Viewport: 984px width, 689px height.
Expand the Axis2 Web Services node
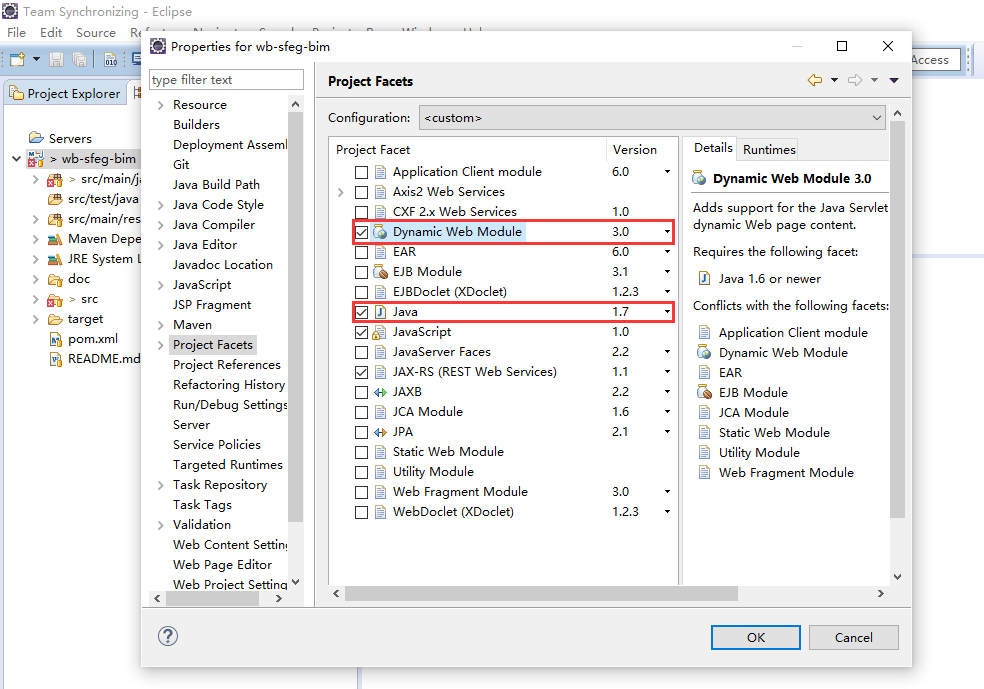(x=341, y=192)
